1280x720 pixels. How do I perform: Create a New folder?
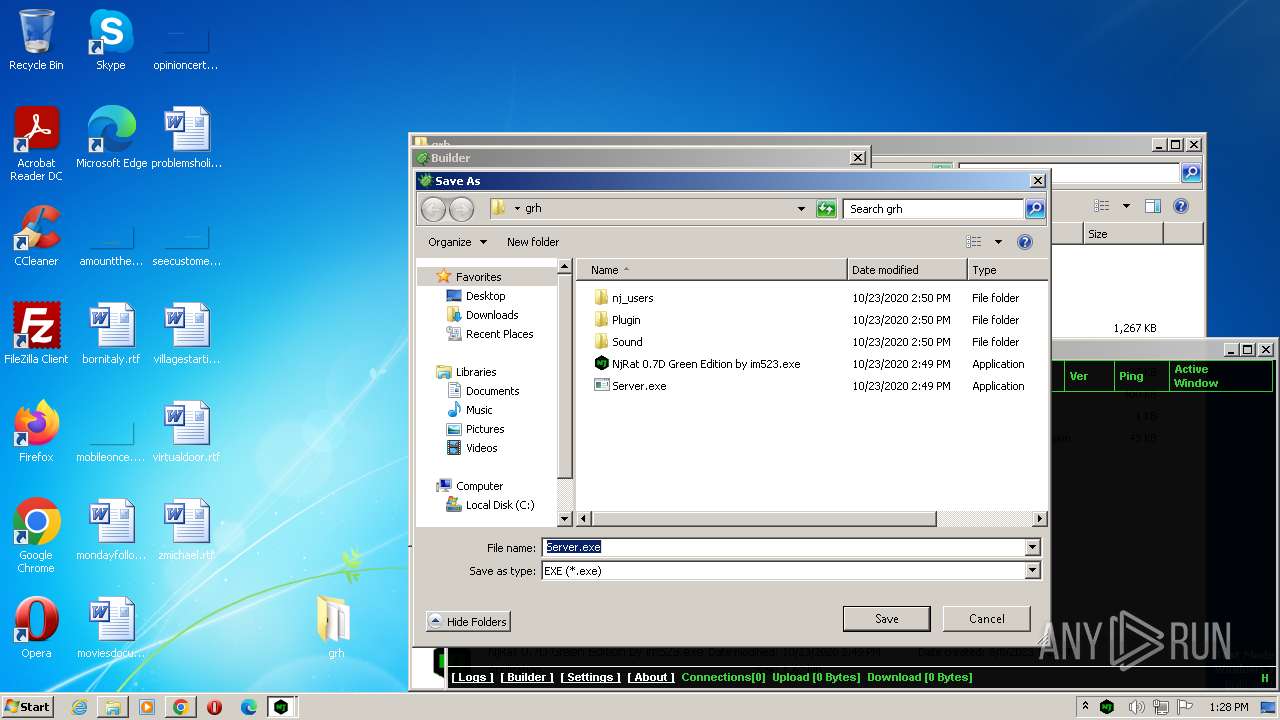[533, 242]
